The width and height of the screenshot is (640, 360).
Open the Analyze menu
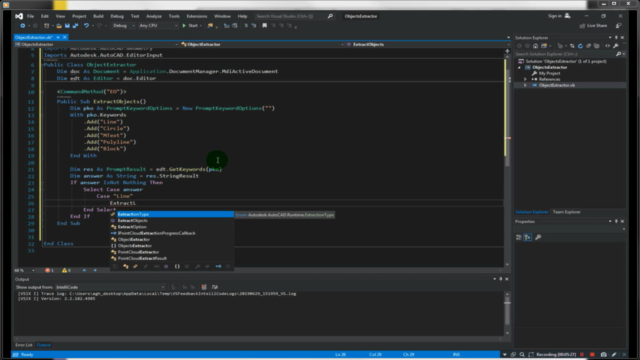tap(154, 16)
